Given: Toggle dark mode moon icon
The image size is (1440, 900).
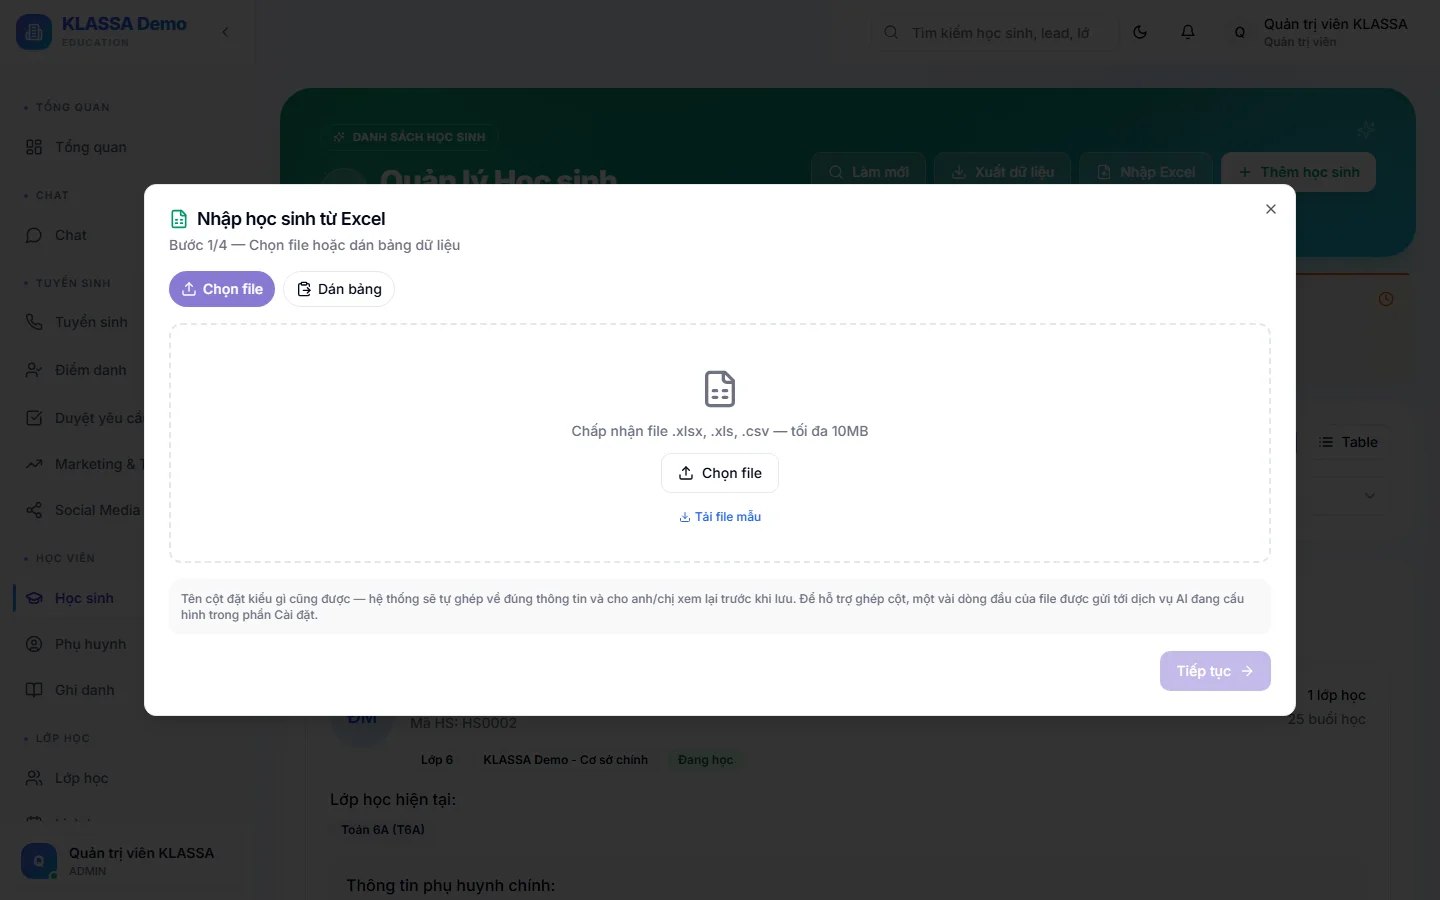Looking at the screenshot, I should [x=1140, y=32].
